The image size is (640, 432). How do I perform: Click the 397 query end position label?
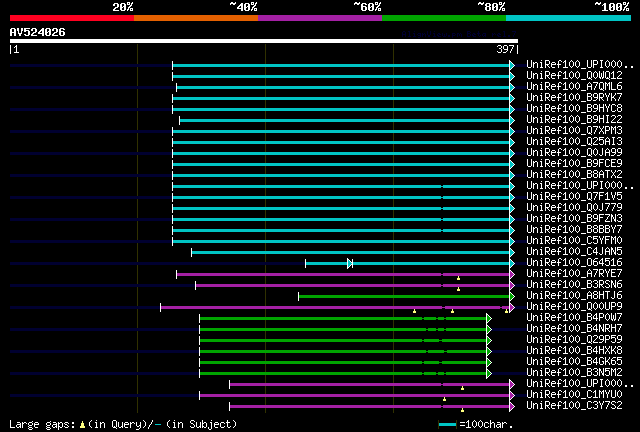(505, 49)
